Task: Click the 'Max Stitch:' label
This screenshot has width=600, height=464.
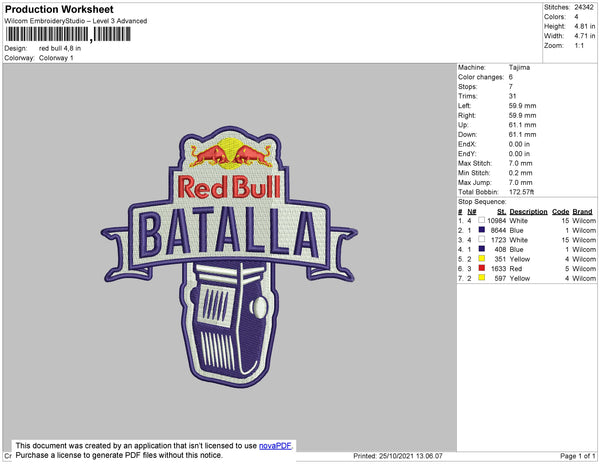Action: [x=475, y=163]
